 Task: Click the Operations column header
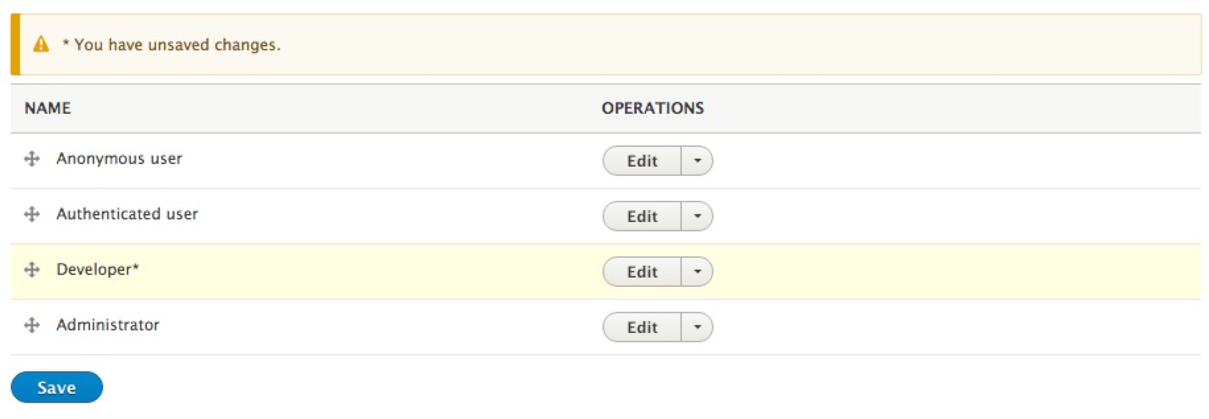653,108
